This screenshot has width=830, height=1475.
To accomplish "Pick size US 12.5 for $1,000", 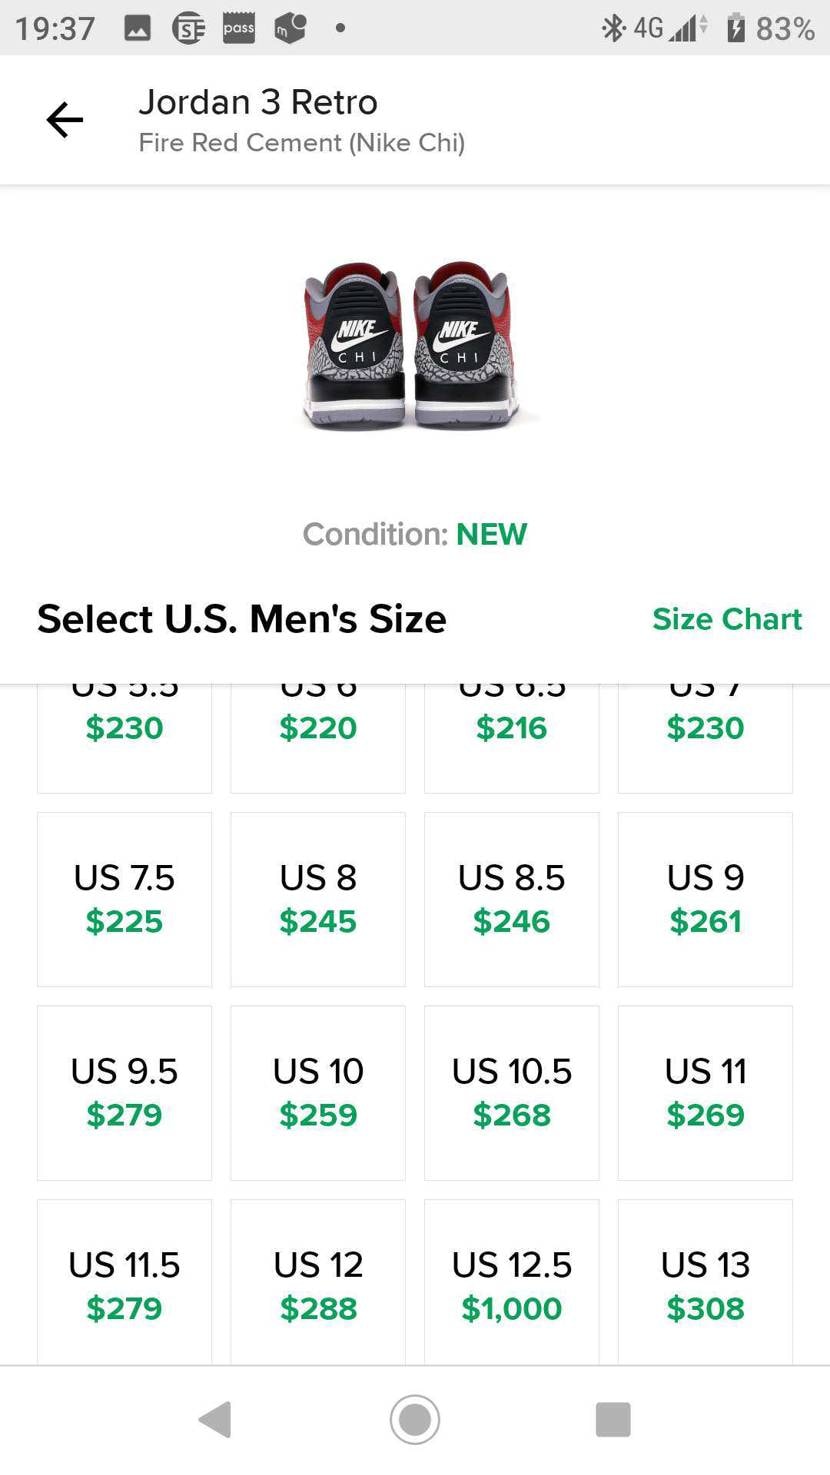I will 512,1282.
